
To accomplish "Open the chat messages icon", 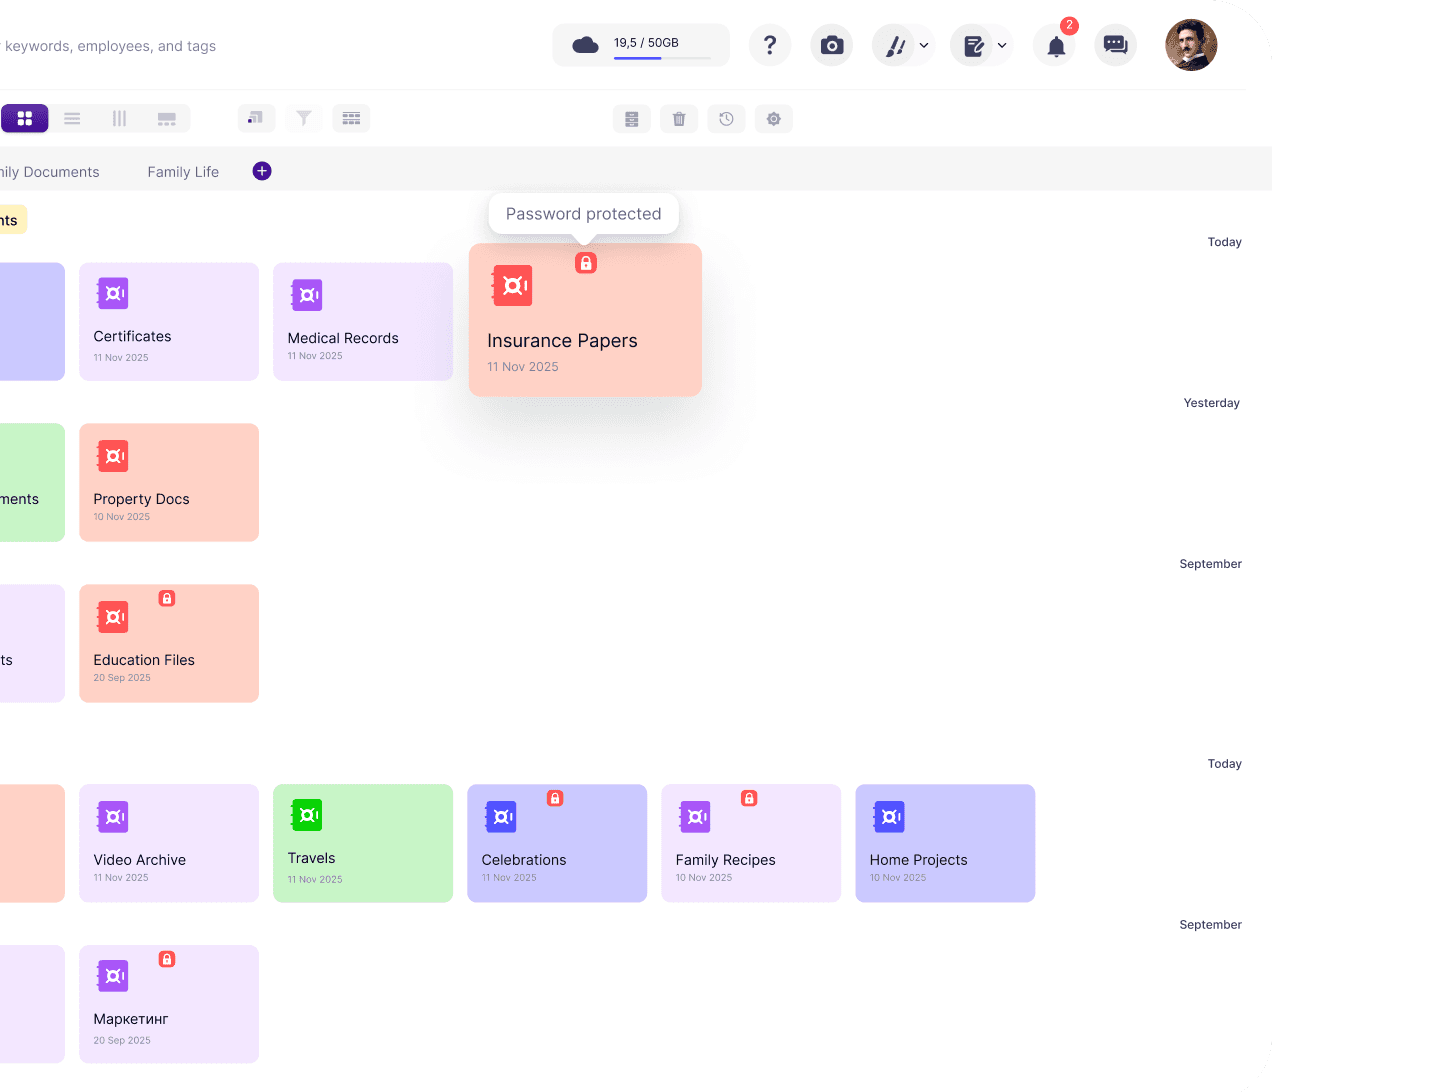I will tap(1115, 45).
